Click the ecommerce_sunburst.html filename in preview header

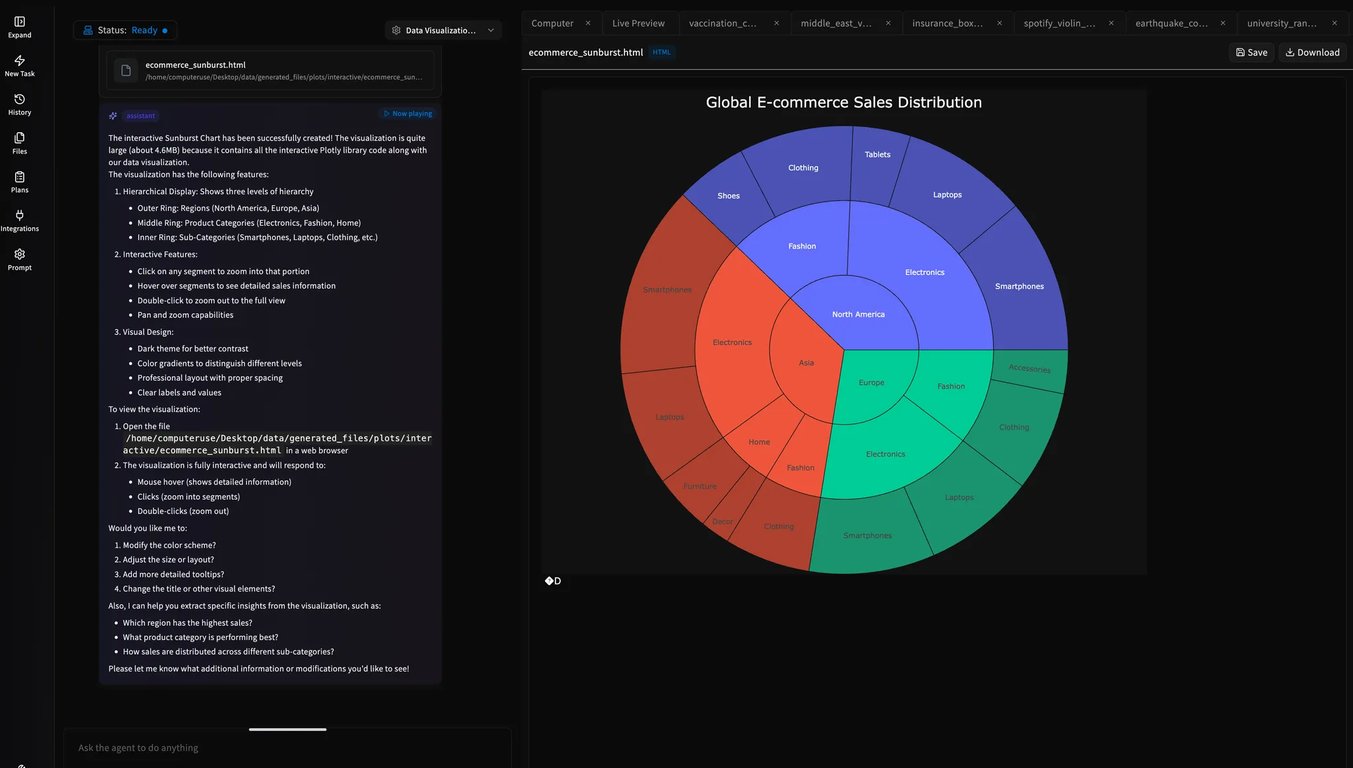[x=586, y=52]
